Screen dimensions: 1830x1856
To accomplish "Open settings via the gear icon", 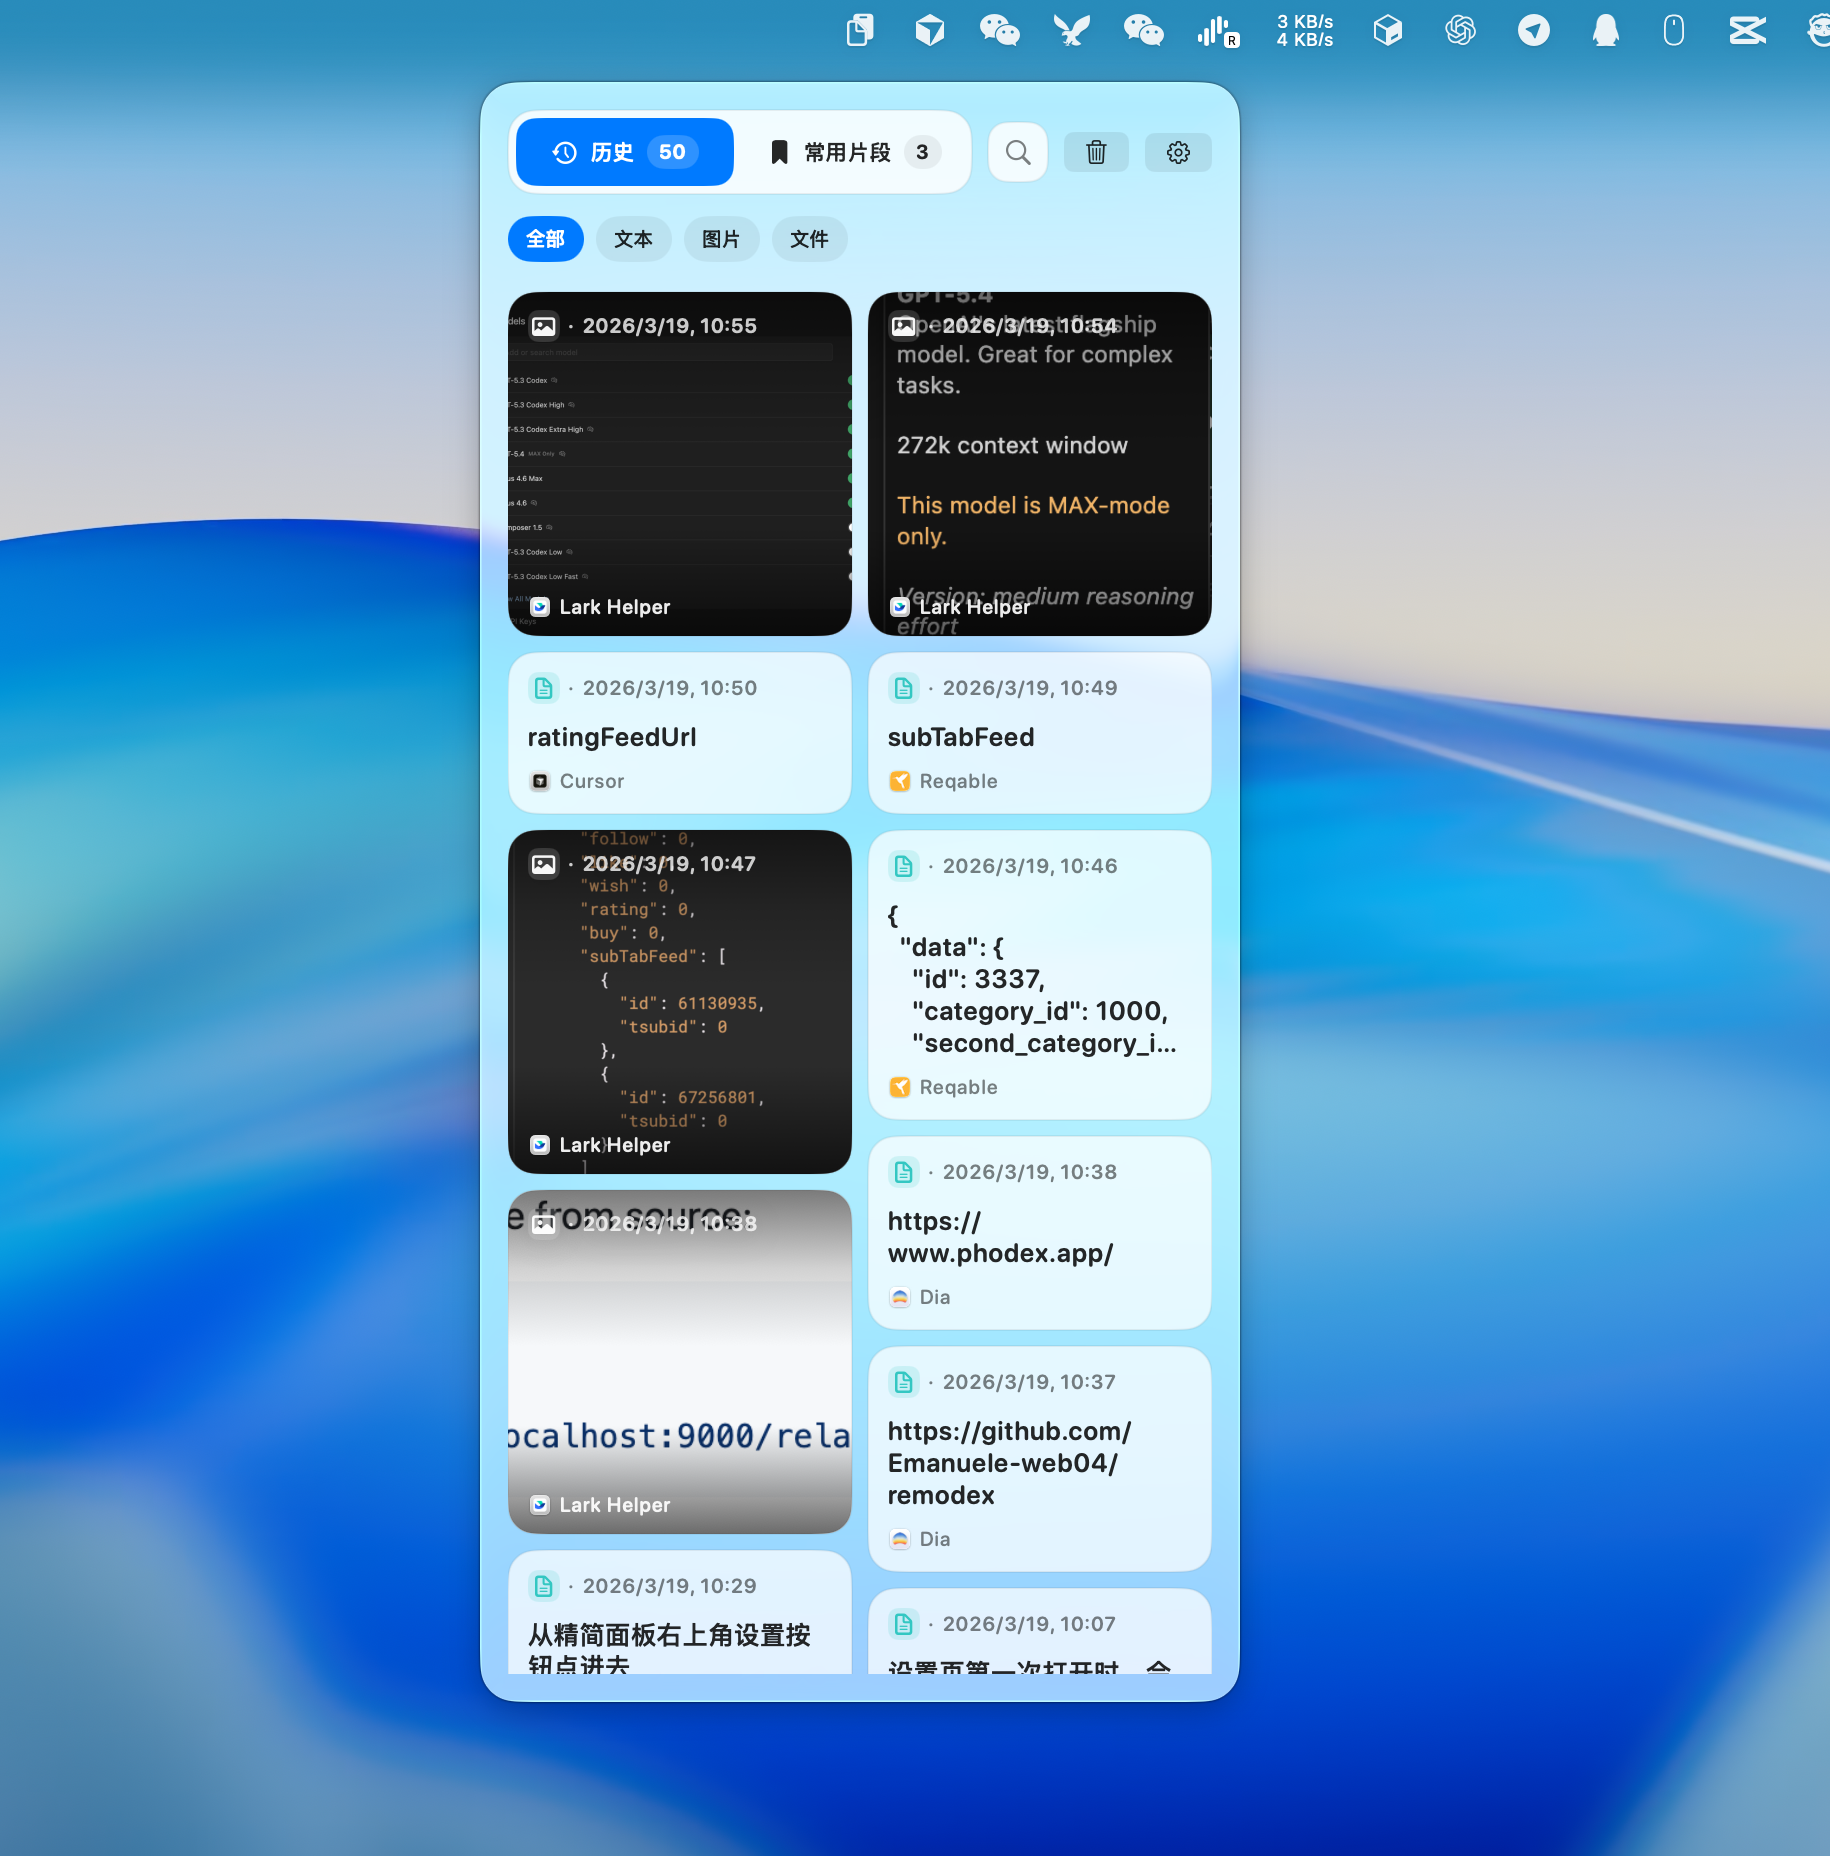I will [1178, 152].
